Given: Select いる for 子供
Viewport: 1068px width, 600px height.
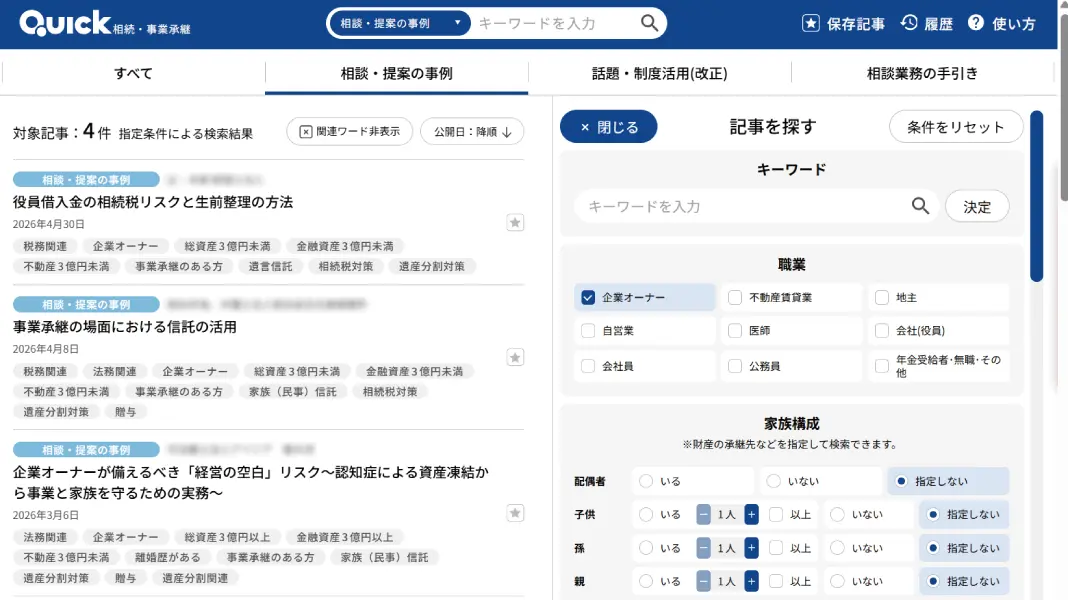Looking at the screenshot, I should click(x=646, y=515).
